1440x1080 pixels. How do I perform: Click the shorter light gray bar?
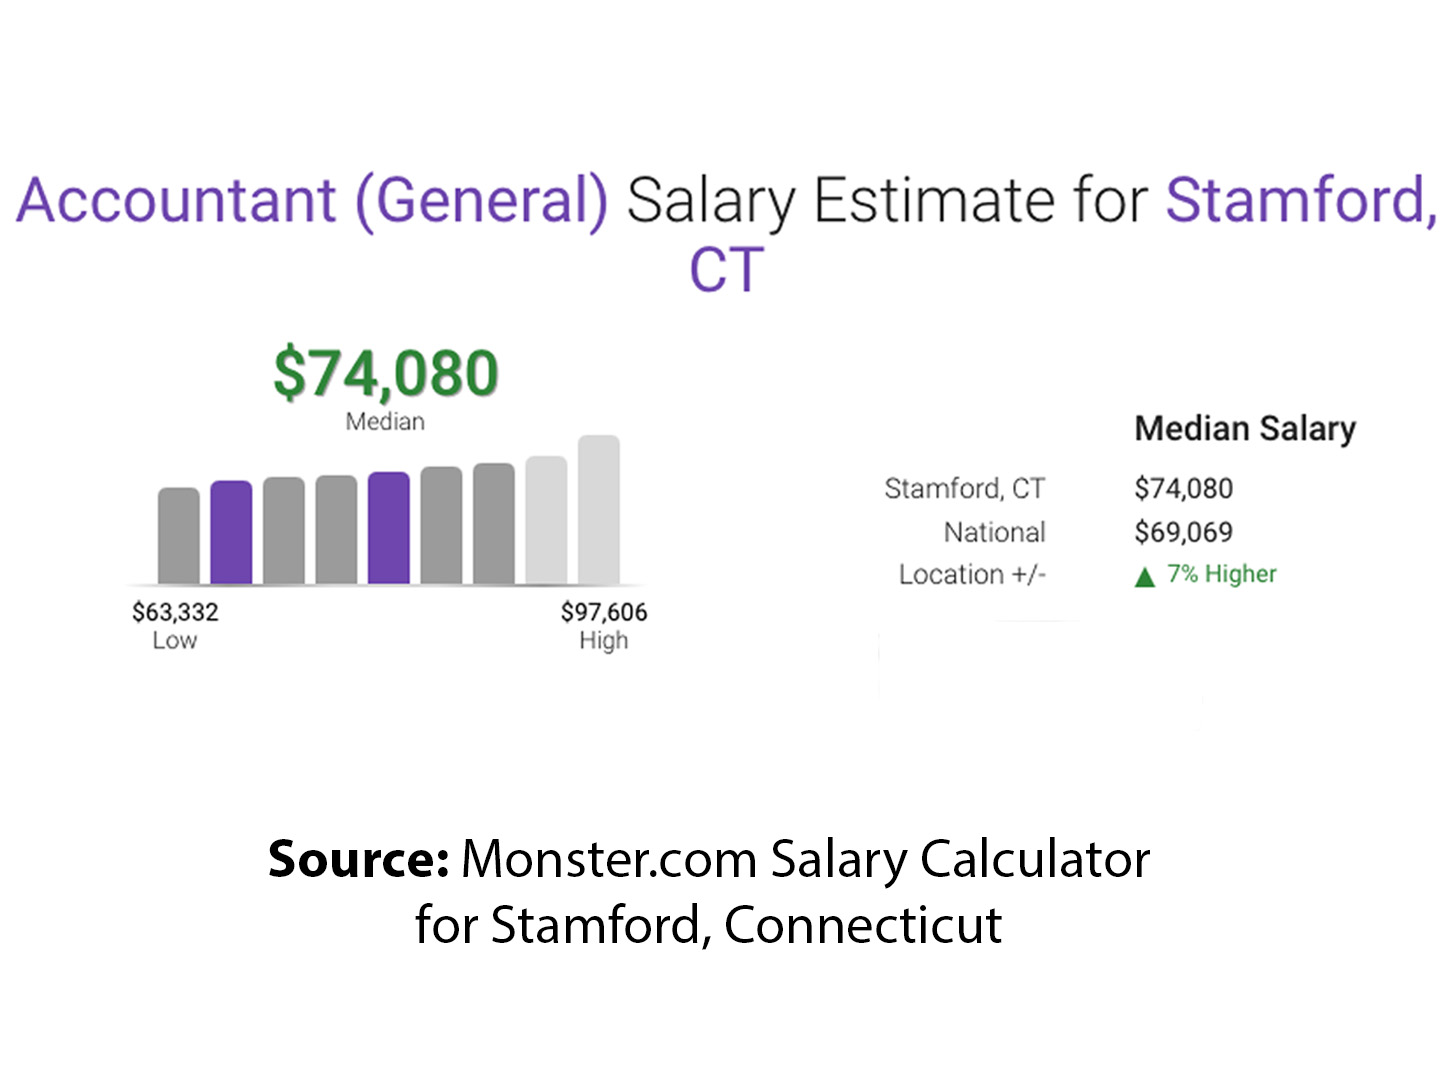click(546, 520)
